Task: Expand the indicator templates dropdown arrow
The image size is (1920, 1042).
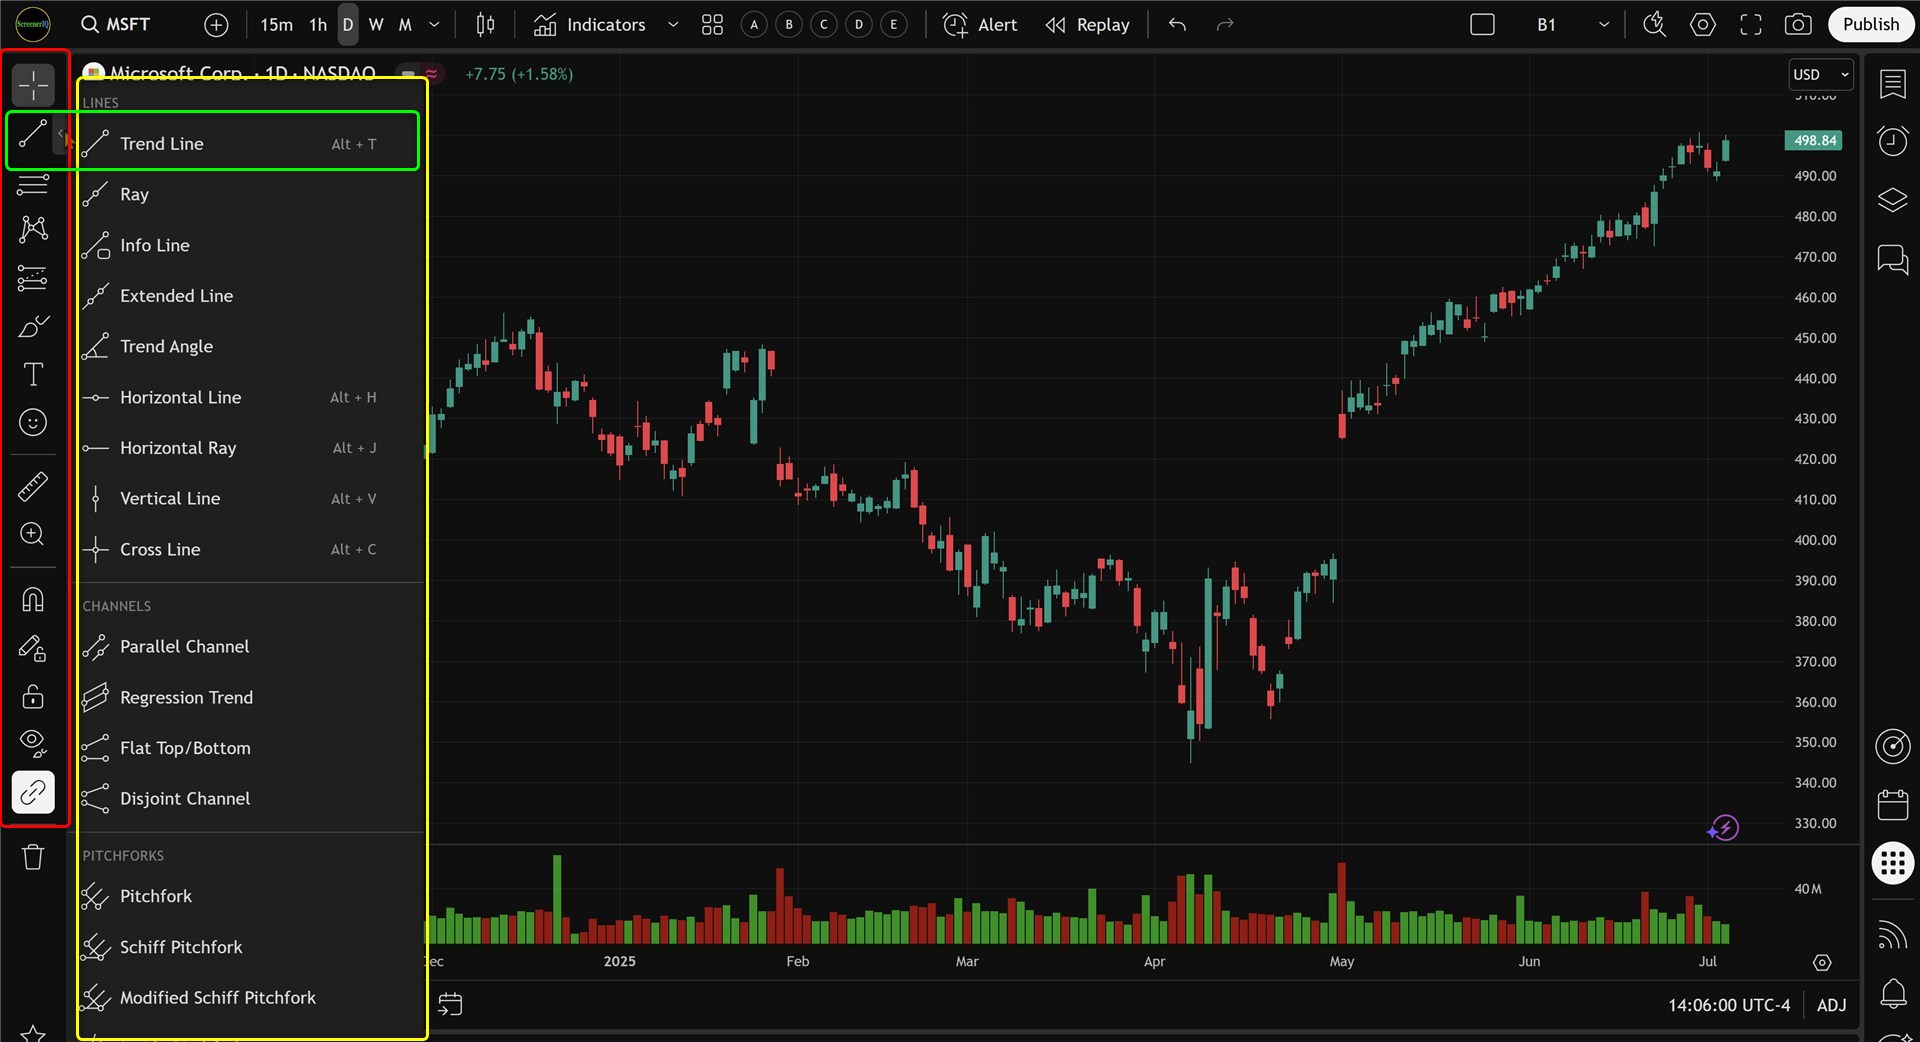Action: coord(673,25)
